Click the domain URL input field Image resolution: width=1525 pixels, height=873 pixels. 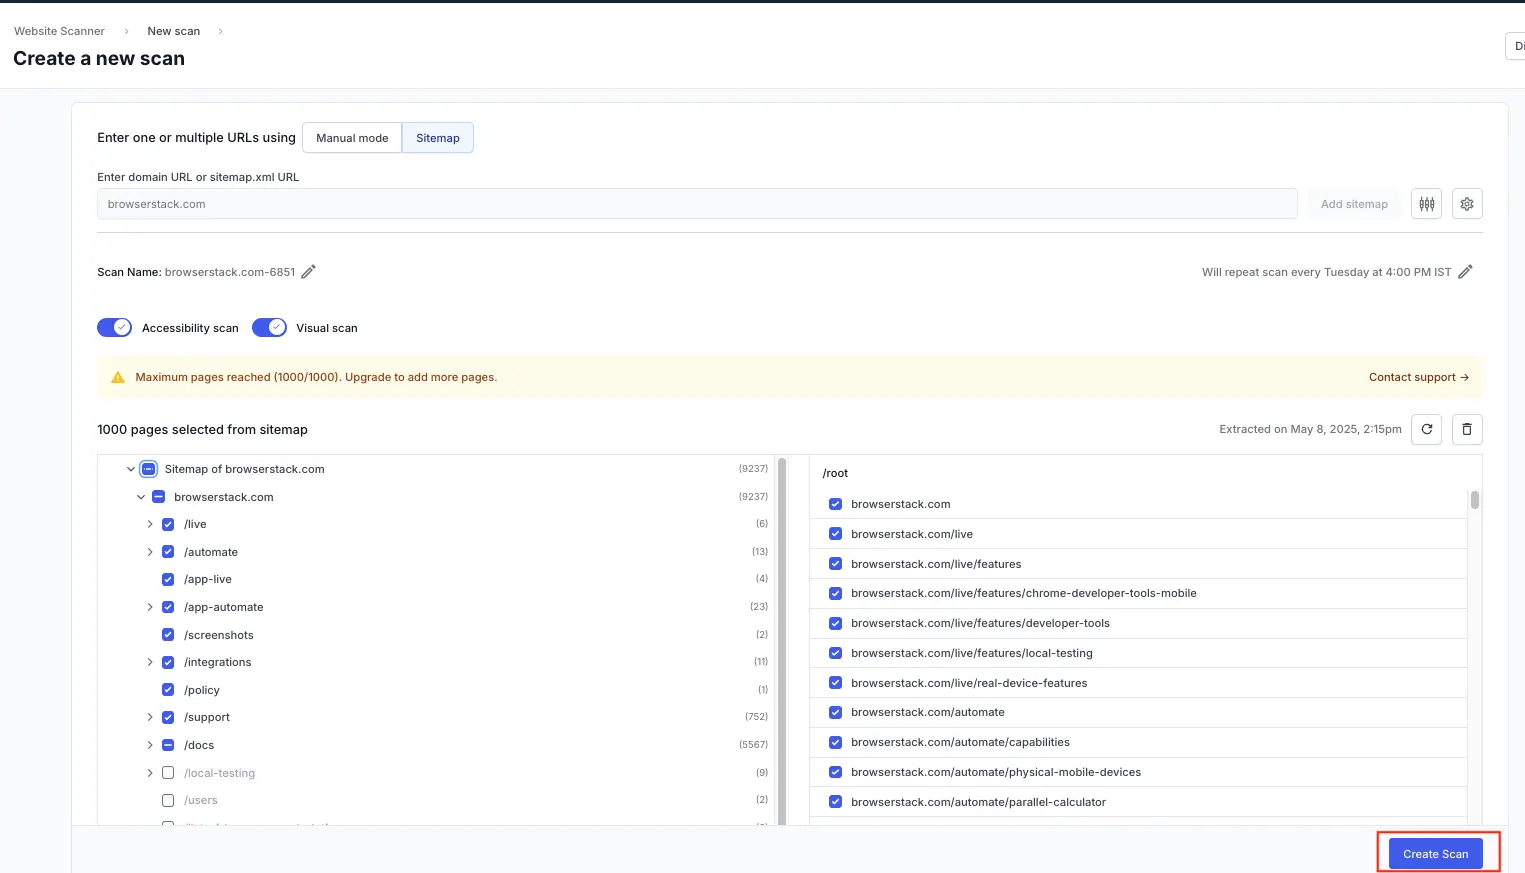pos(696,204)
